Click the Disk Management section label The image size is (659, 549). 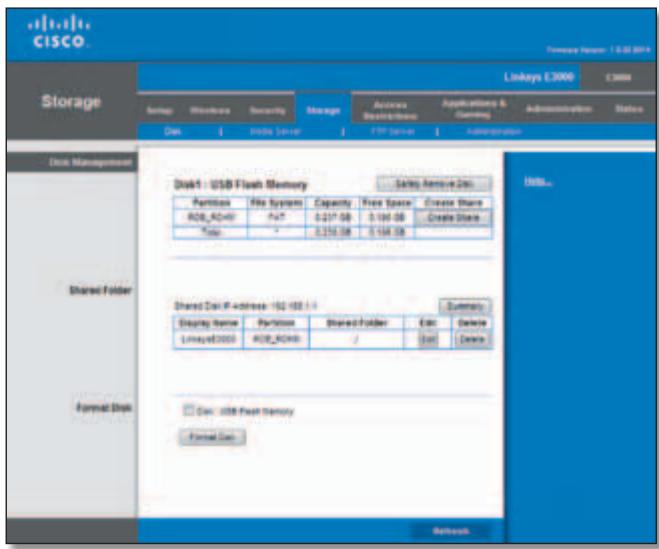pyautogui.click(x=90, y=162)
